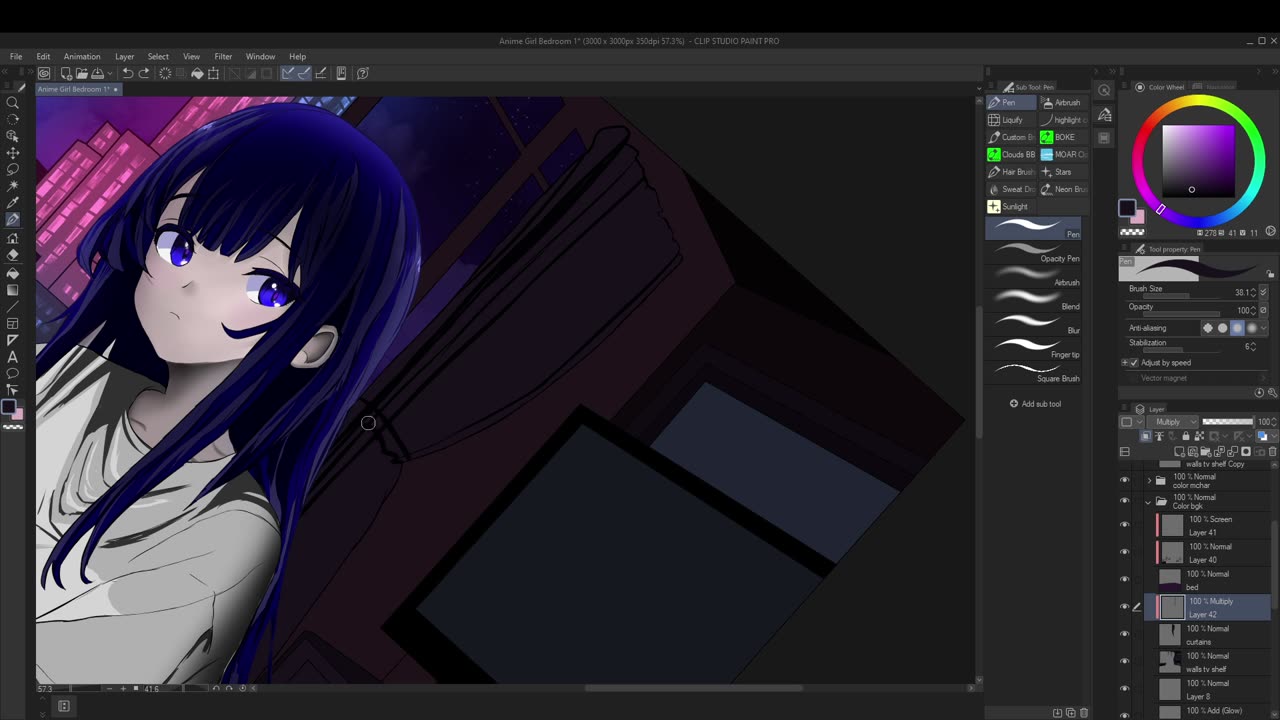
Task: Open the Multiply blending mode dropdown
Action: [x=1172, y=422]
